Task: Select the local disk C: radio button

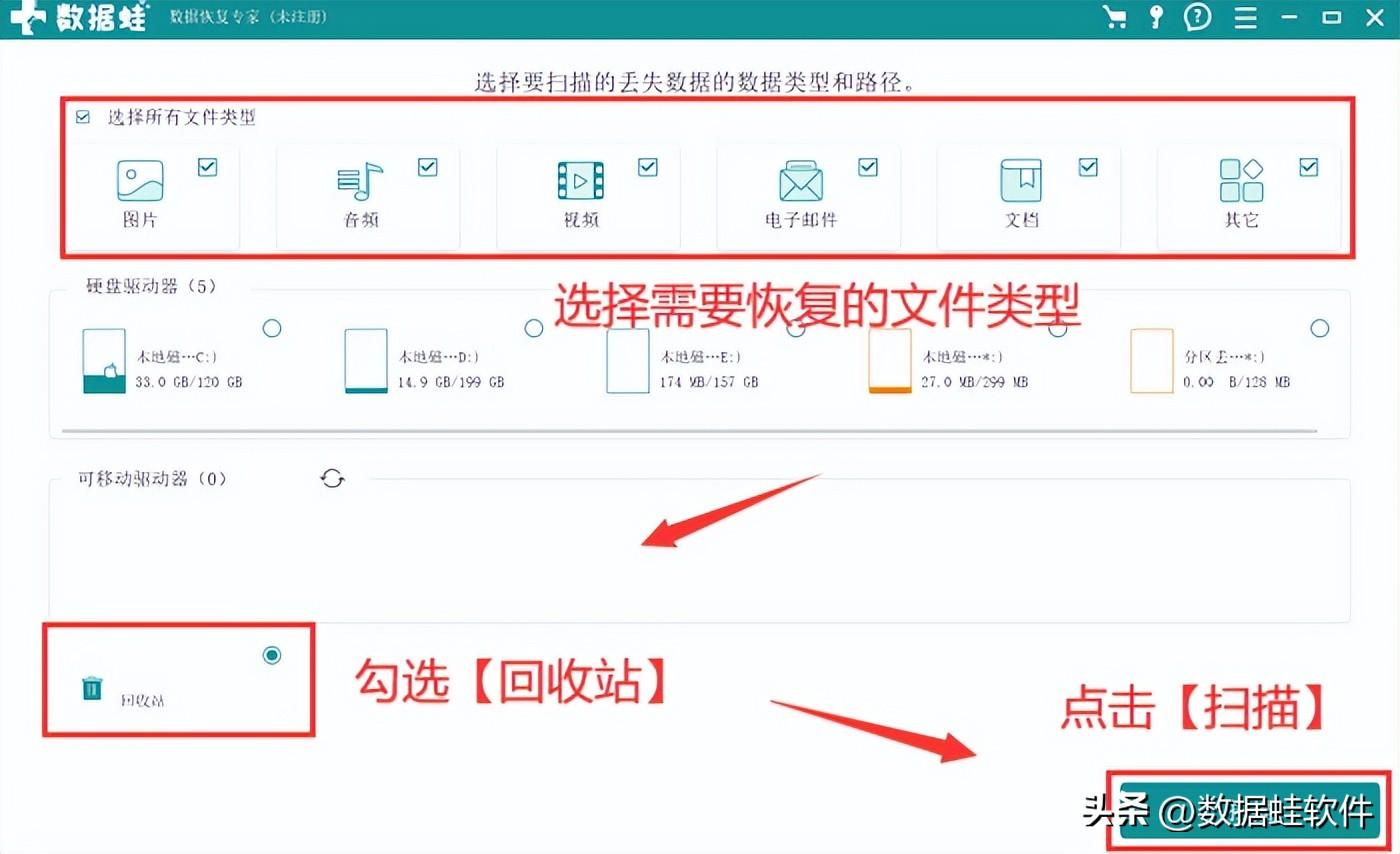Action: [x=272, y=328]
